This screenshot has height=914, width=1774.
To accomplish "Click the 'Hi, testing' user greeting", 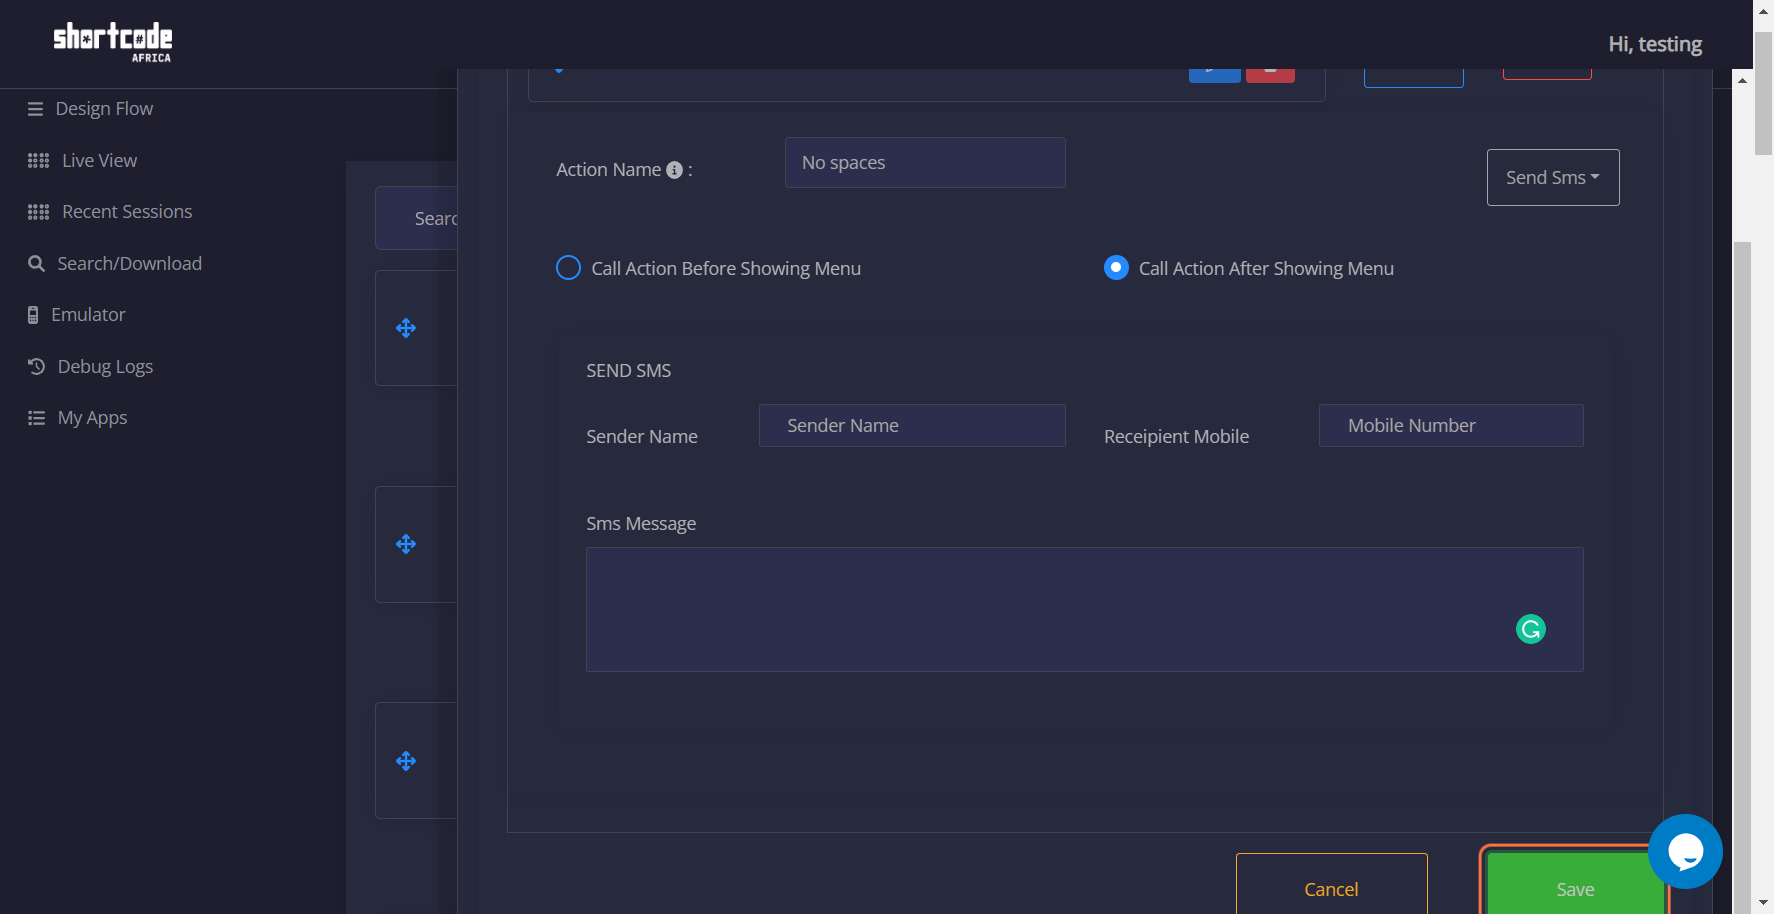I will pos(1655,45).
